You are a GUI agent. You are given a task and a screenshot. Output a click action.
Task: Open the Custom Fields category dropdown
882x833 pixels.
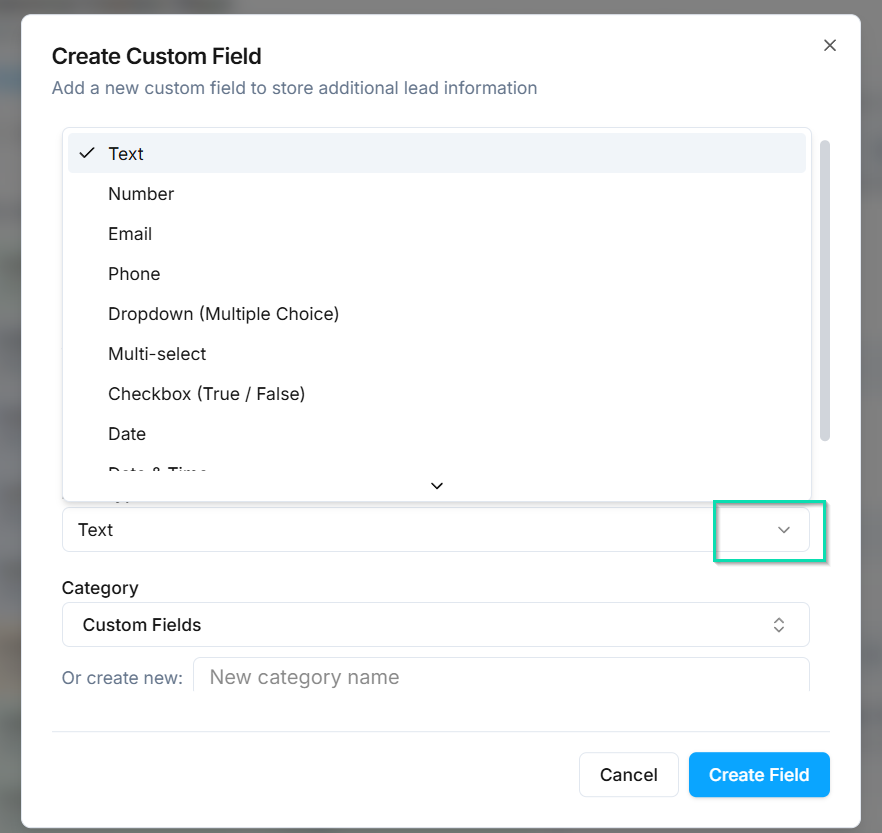(x=435, y=625)
